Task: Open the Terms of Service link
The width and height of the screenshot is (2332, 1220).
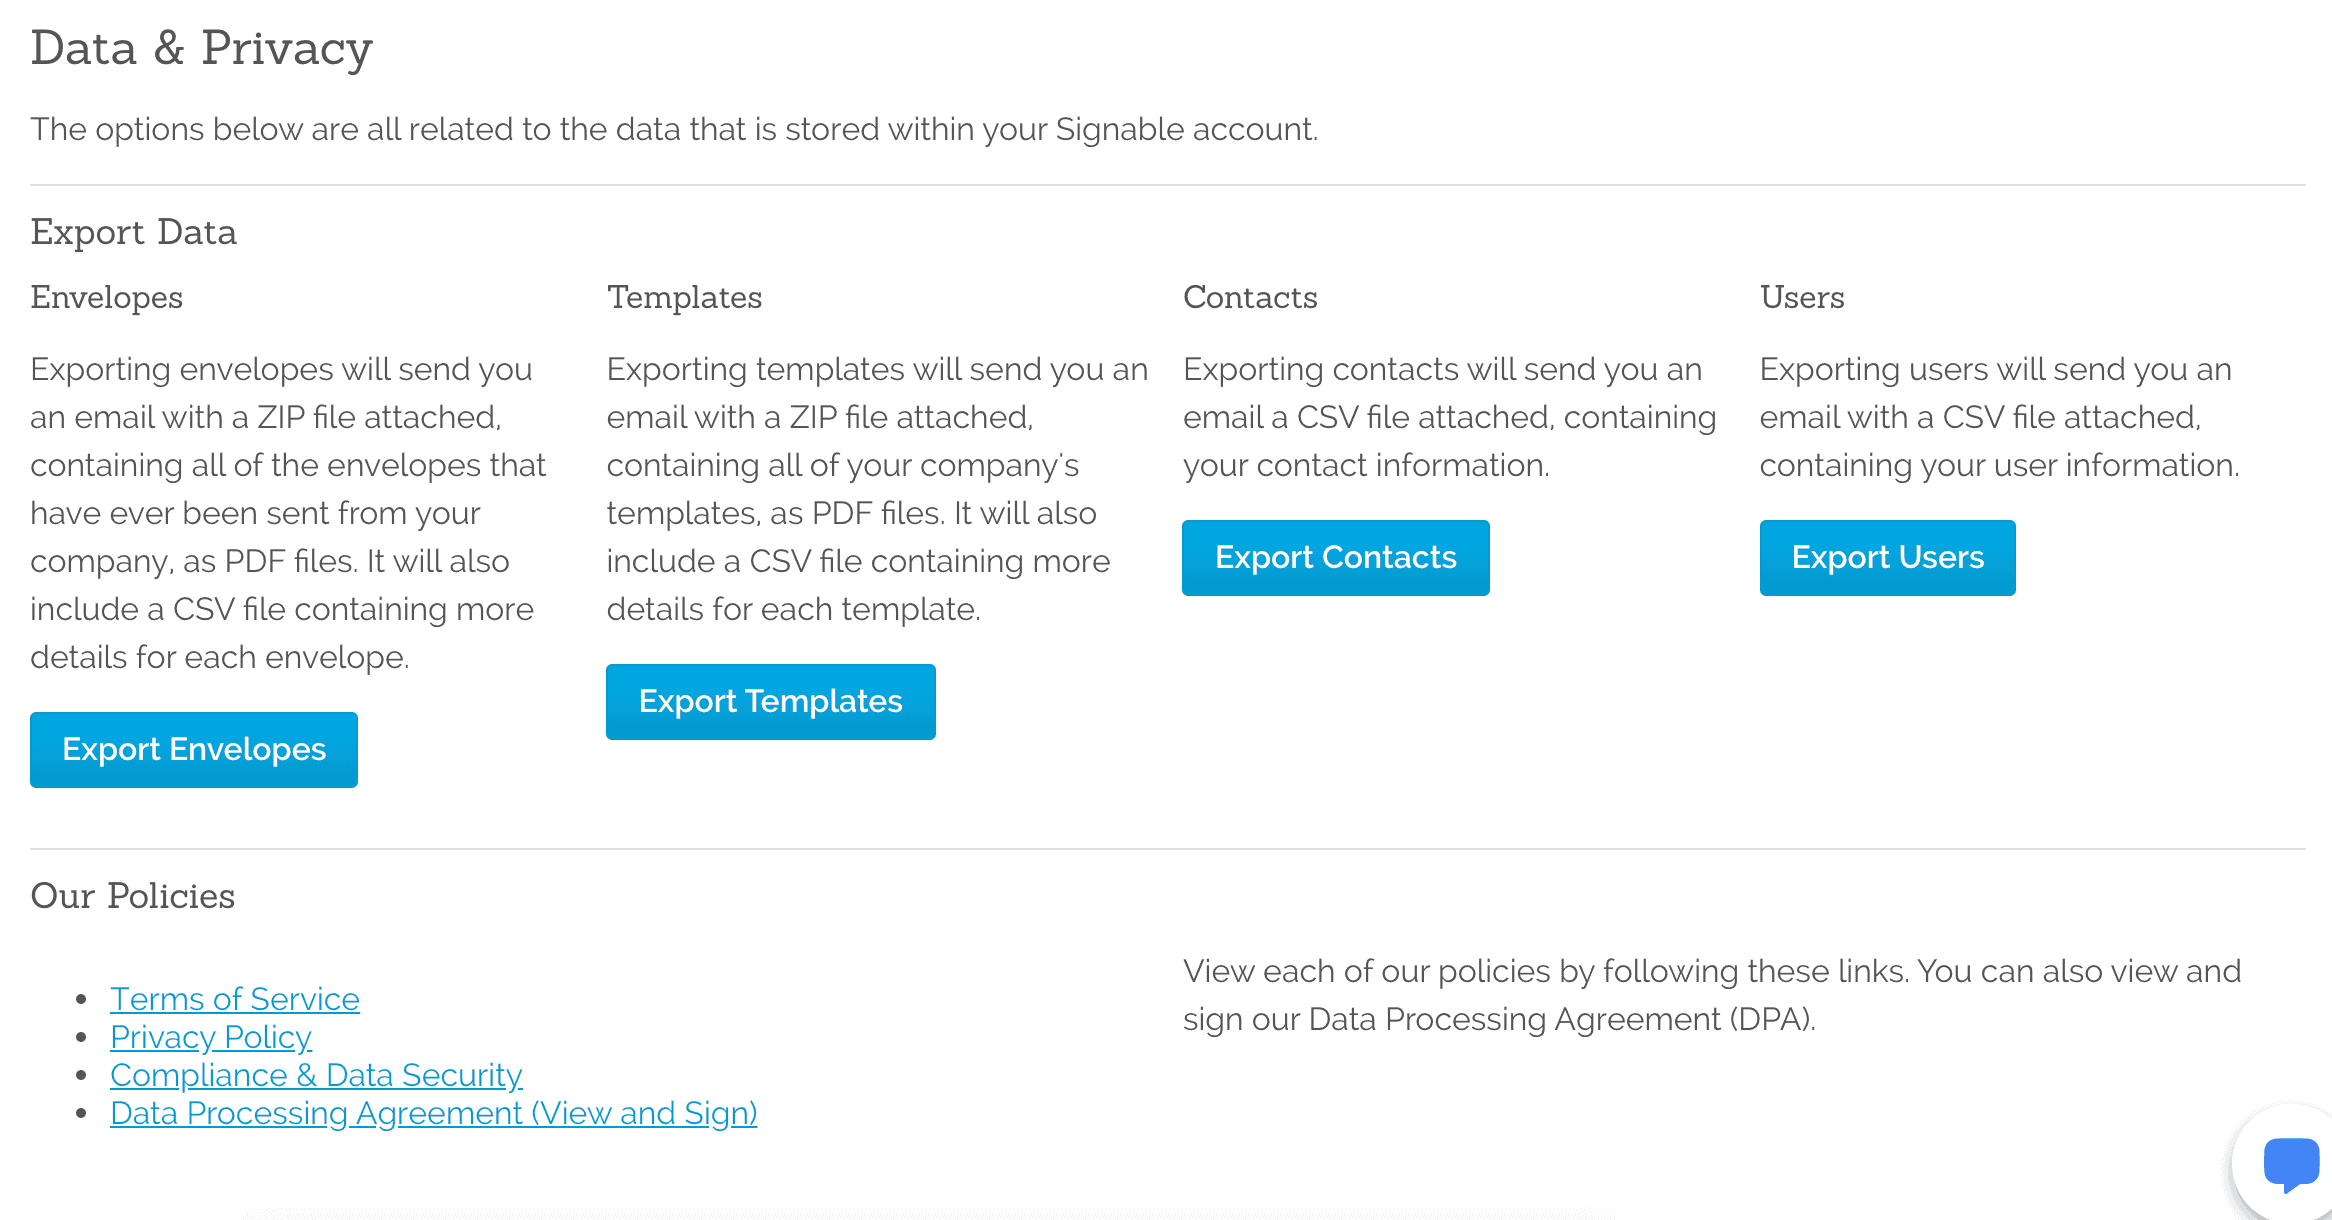Action: click(x=235, y=999)
